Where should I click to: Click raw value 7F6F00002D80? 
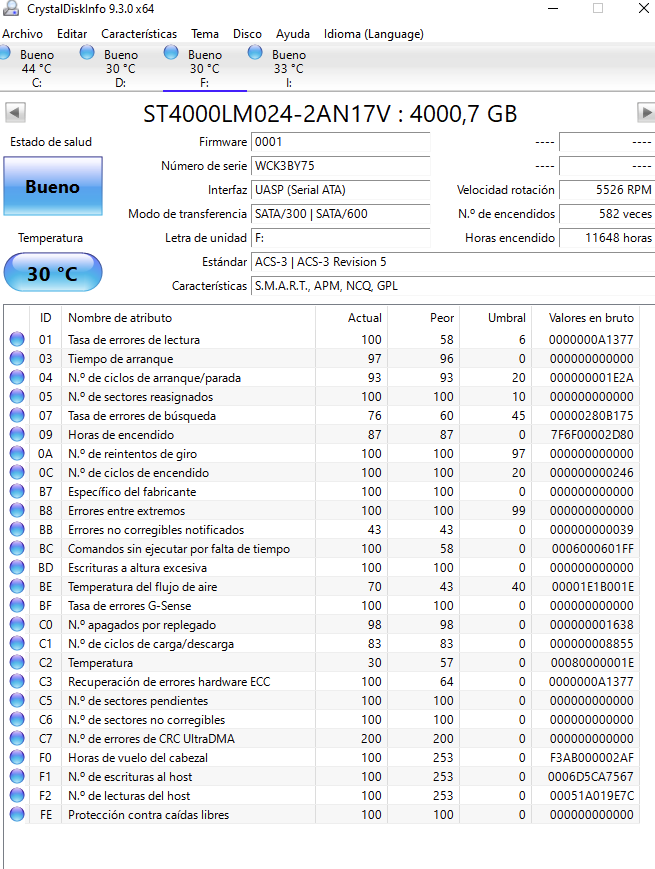point(592,434)
